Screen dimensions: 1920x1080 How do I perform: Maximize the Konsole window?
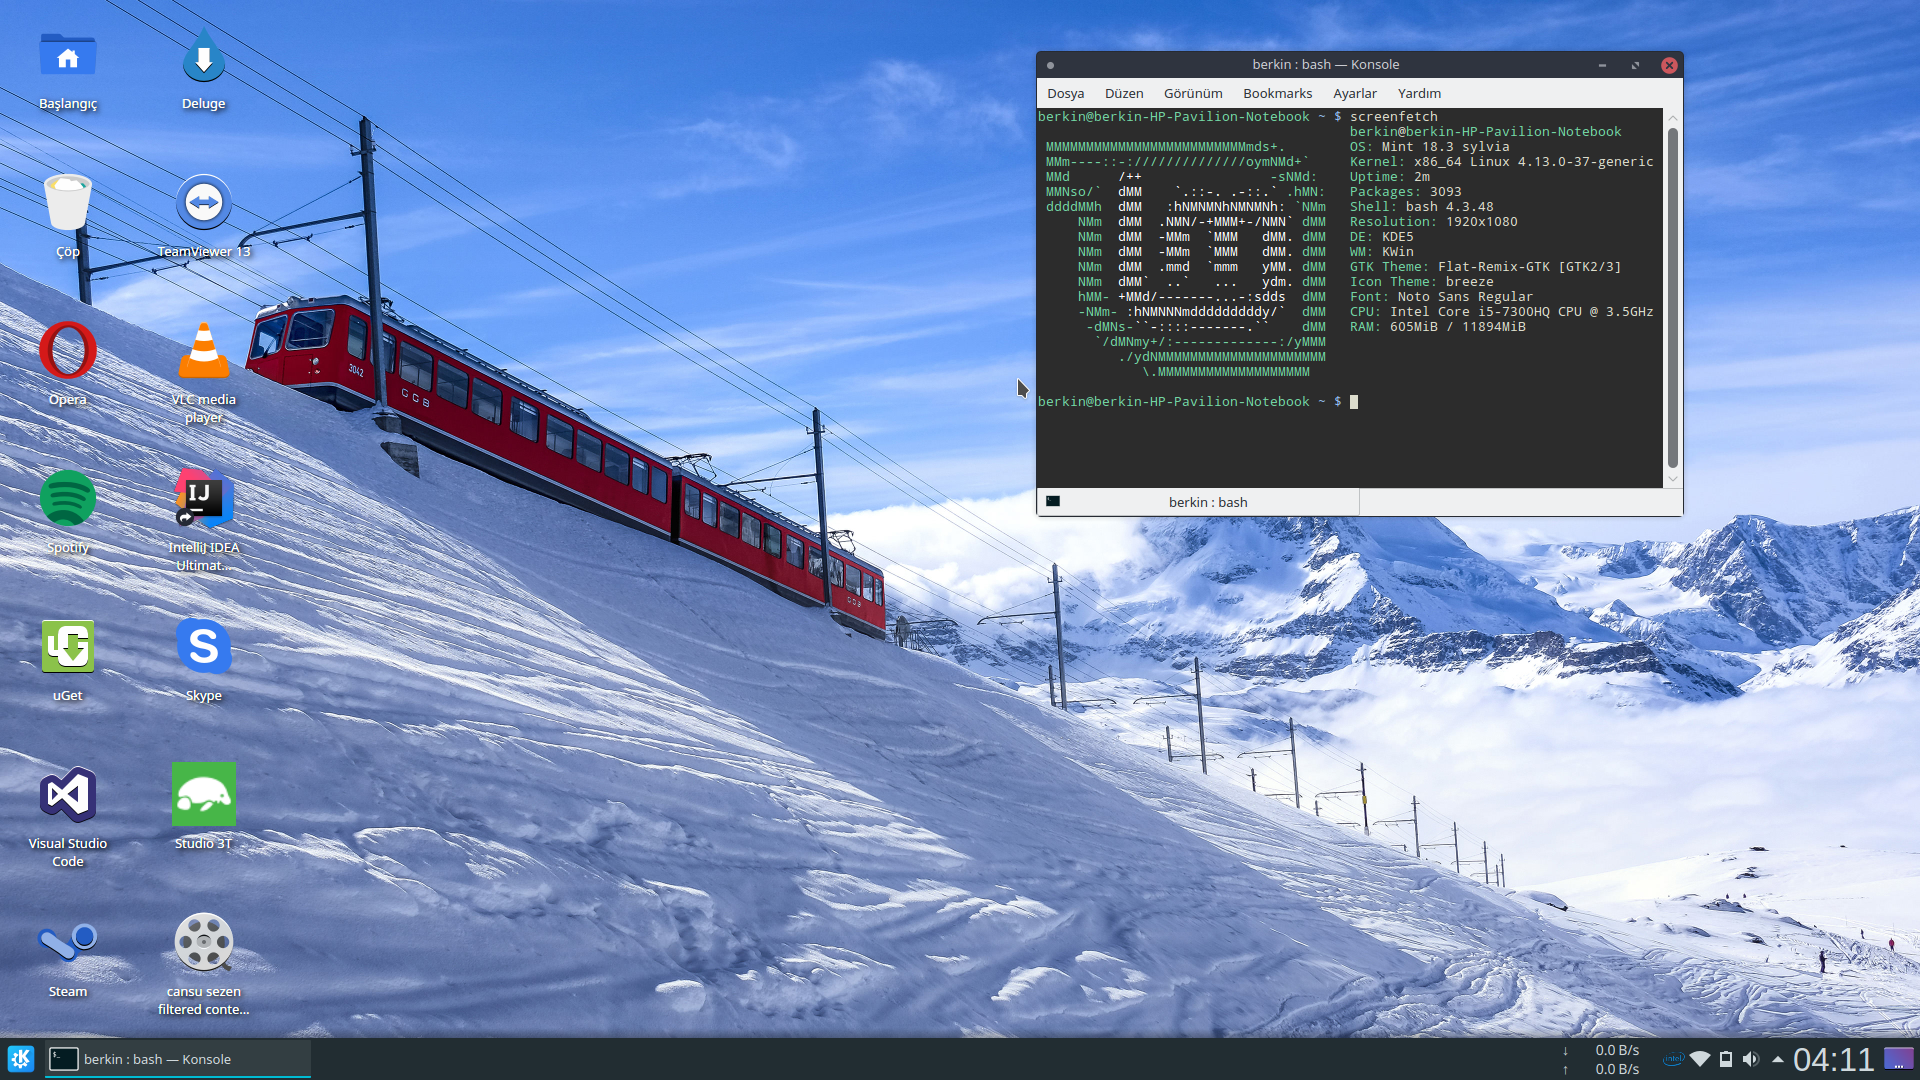(x=1636, y=65)
